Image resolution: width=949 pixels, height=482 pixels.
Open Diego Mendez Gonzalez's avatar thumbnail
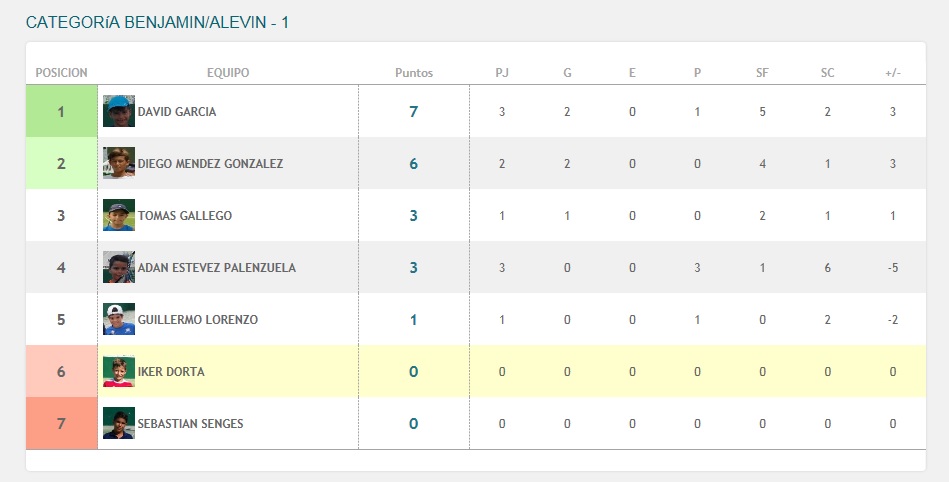click(x=119, y=163)
